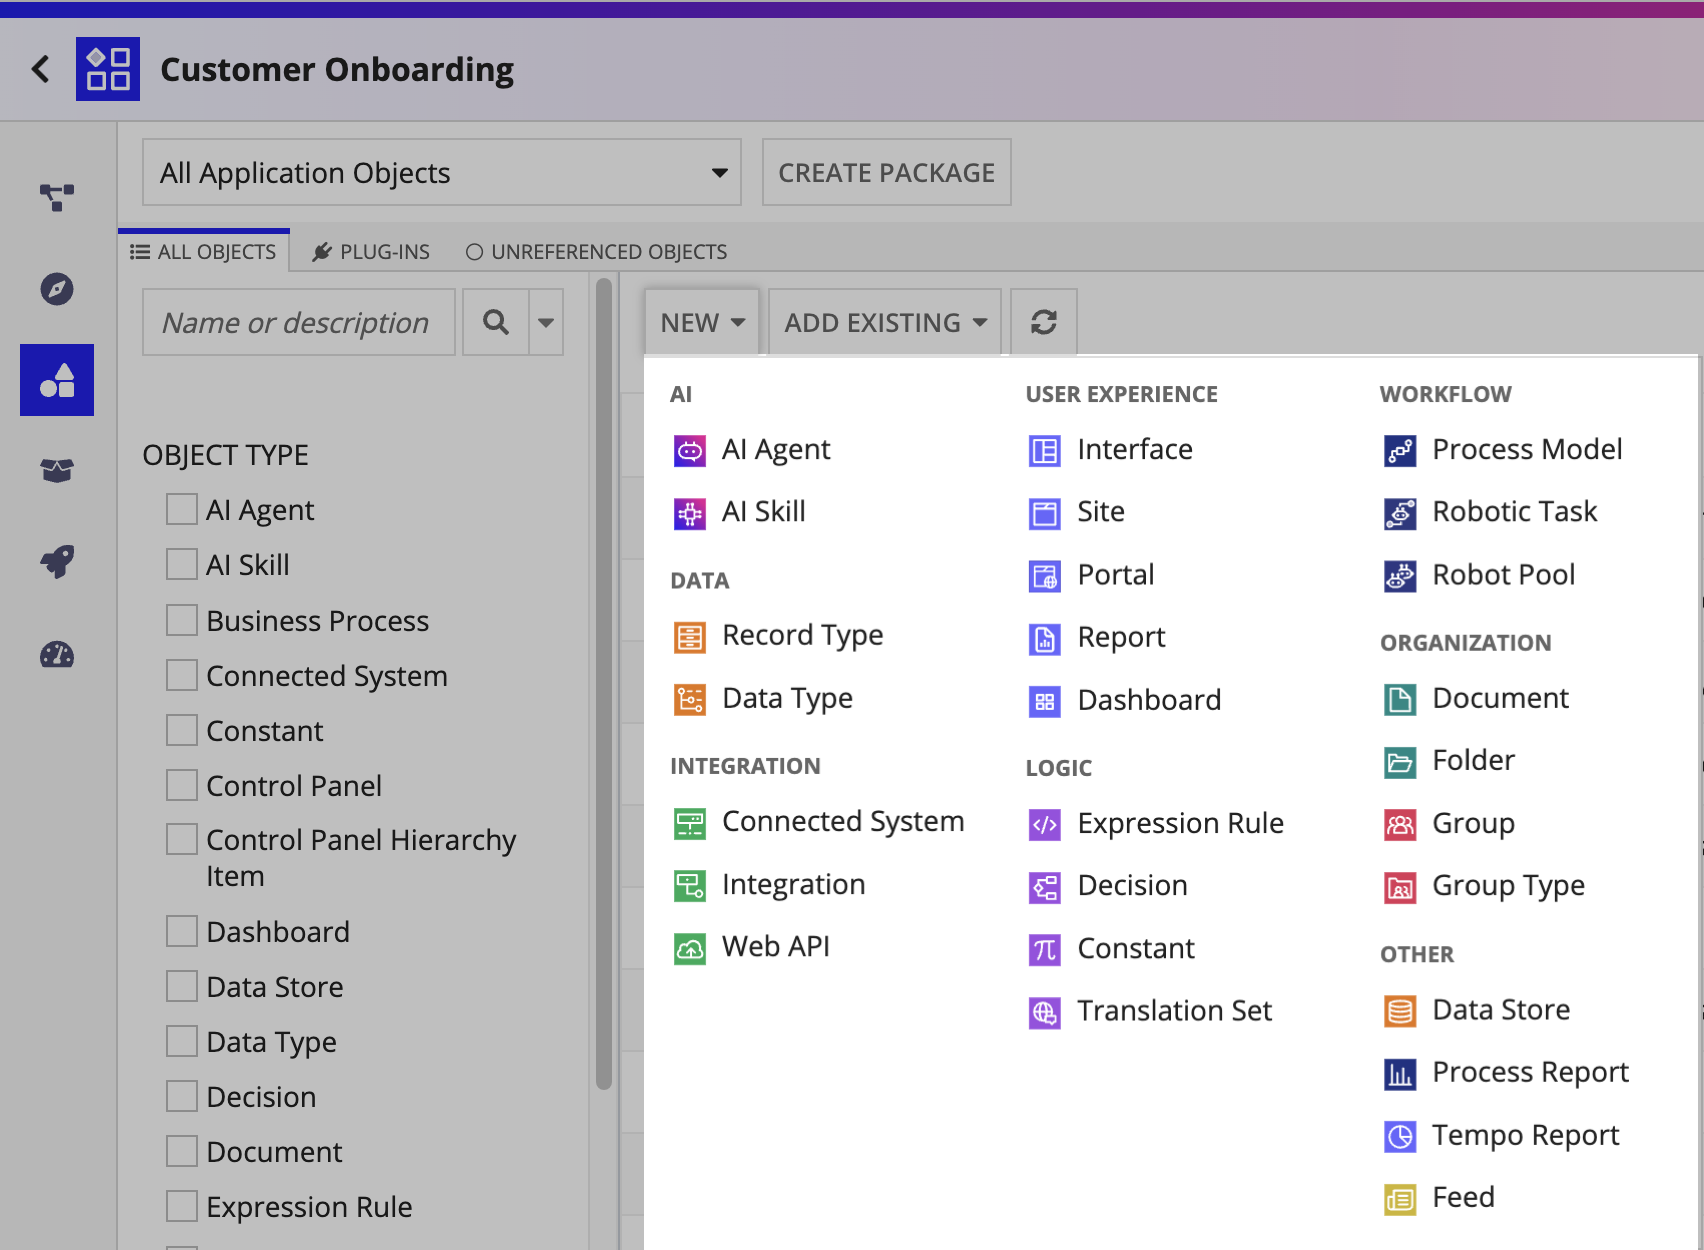This screenshot has height=1250, width=1704.
Task: Open the All Application Objects dropdown
Action: coord(442,172)
